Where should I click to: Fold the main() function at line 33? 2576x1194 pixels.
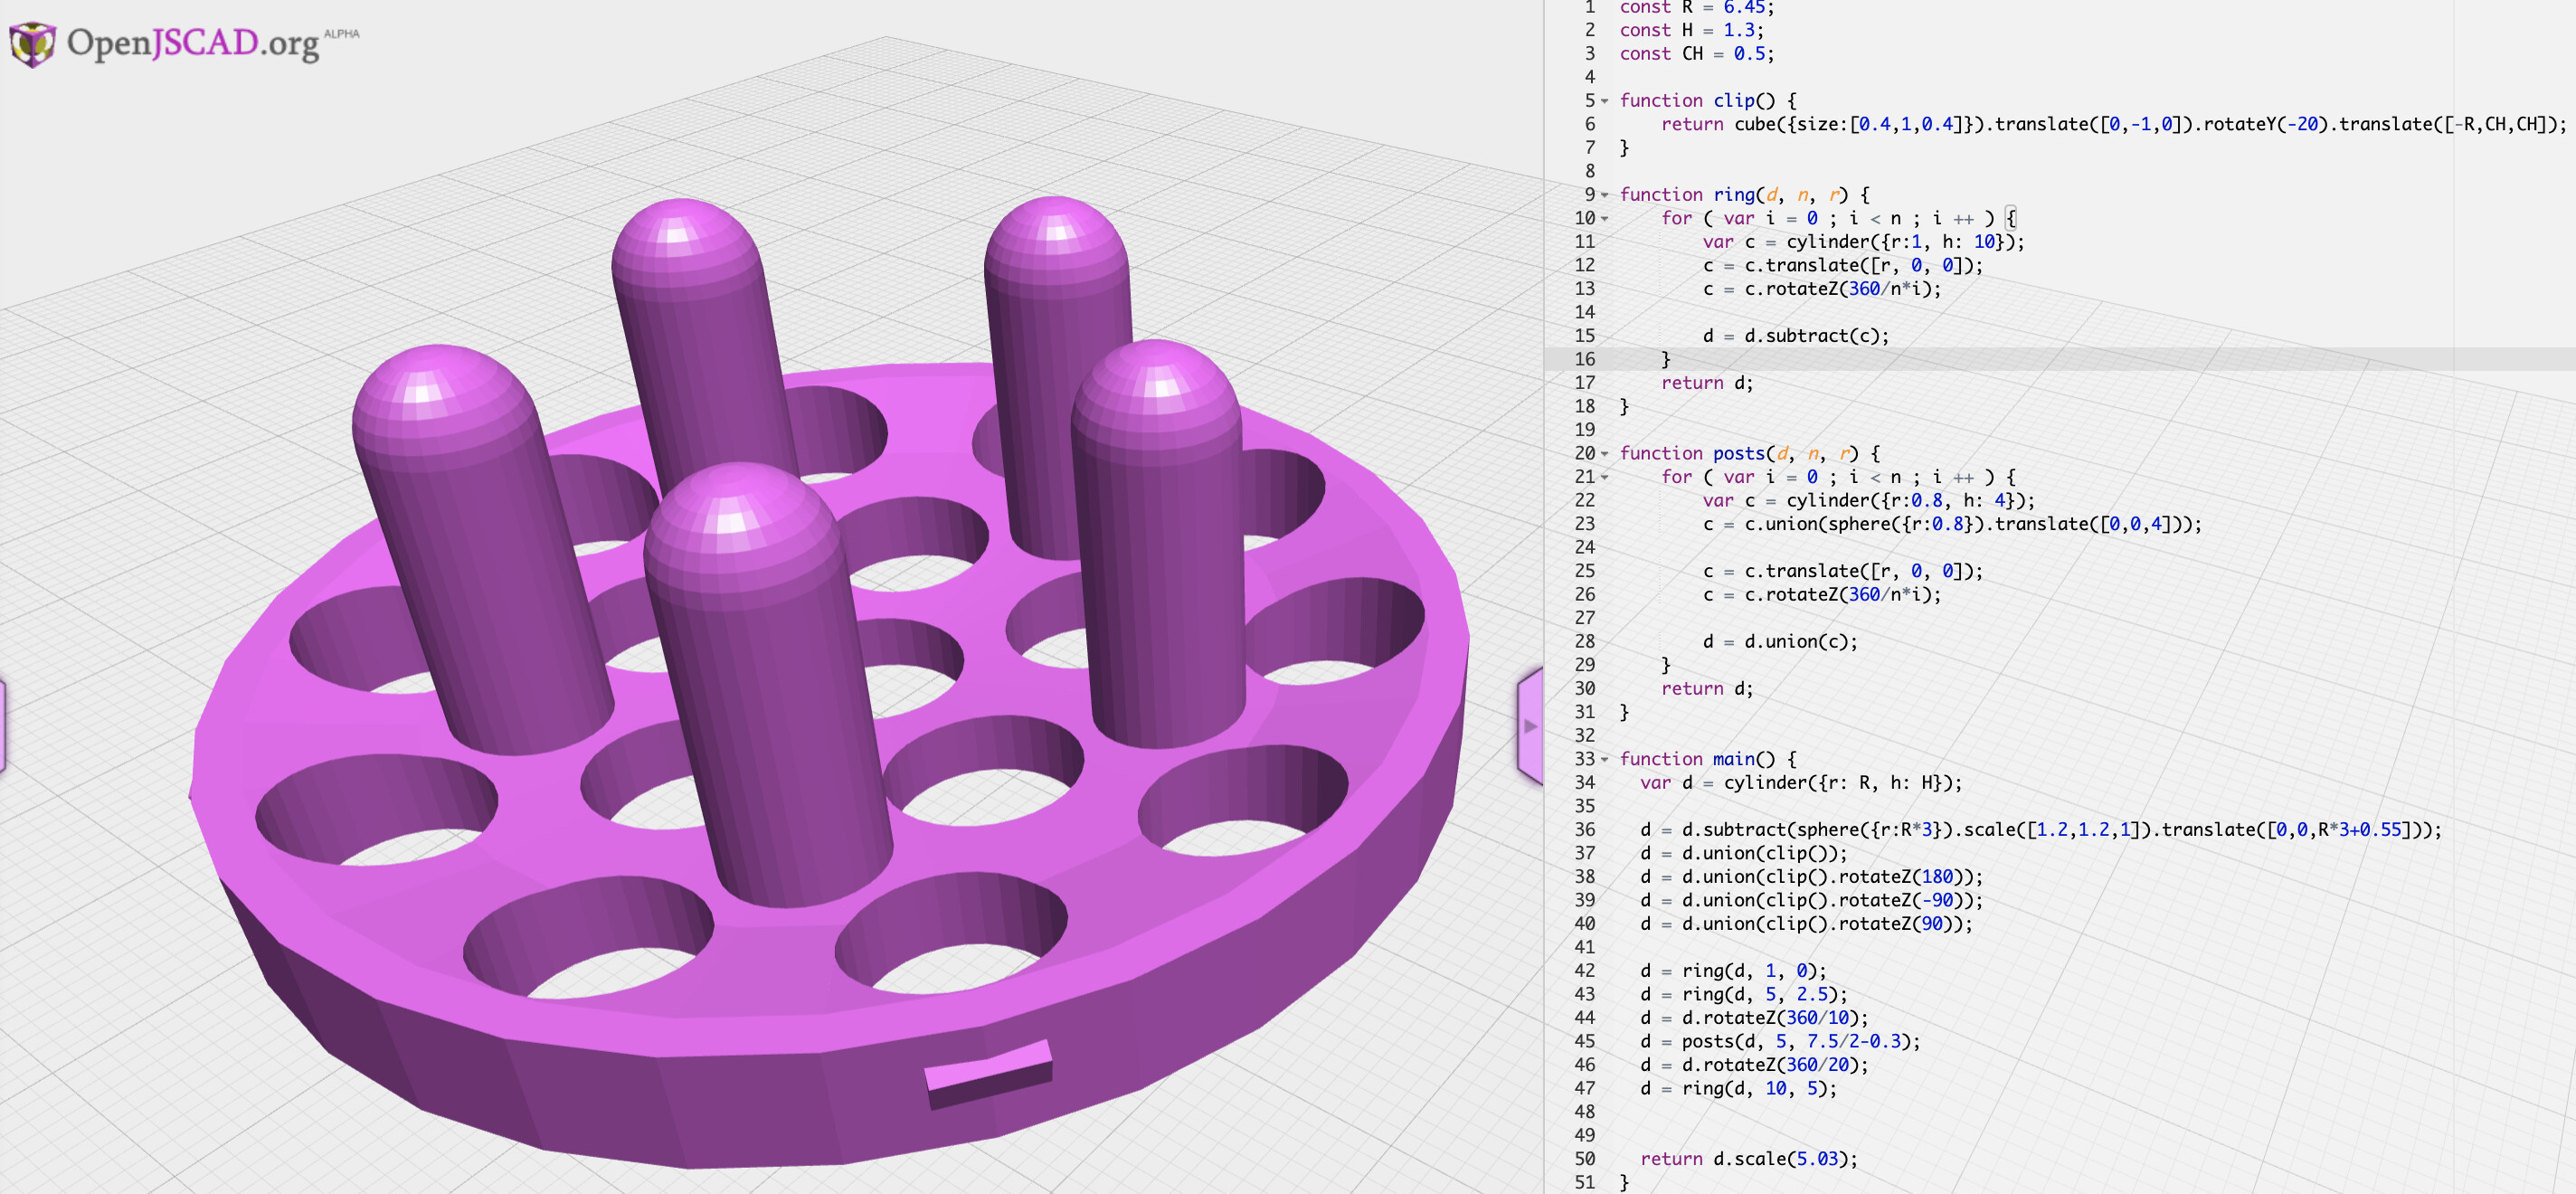tap(1605, 760)
